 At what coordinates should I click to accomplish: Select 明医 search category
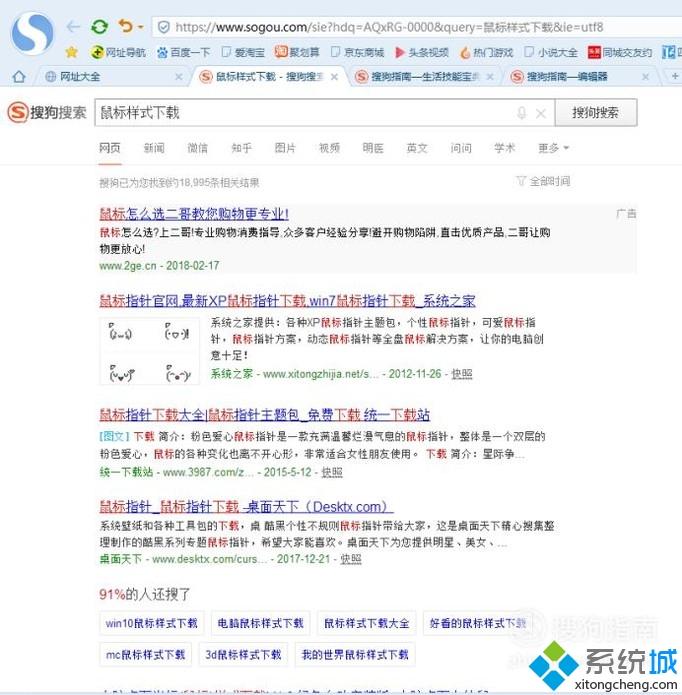tap(373, 148)
